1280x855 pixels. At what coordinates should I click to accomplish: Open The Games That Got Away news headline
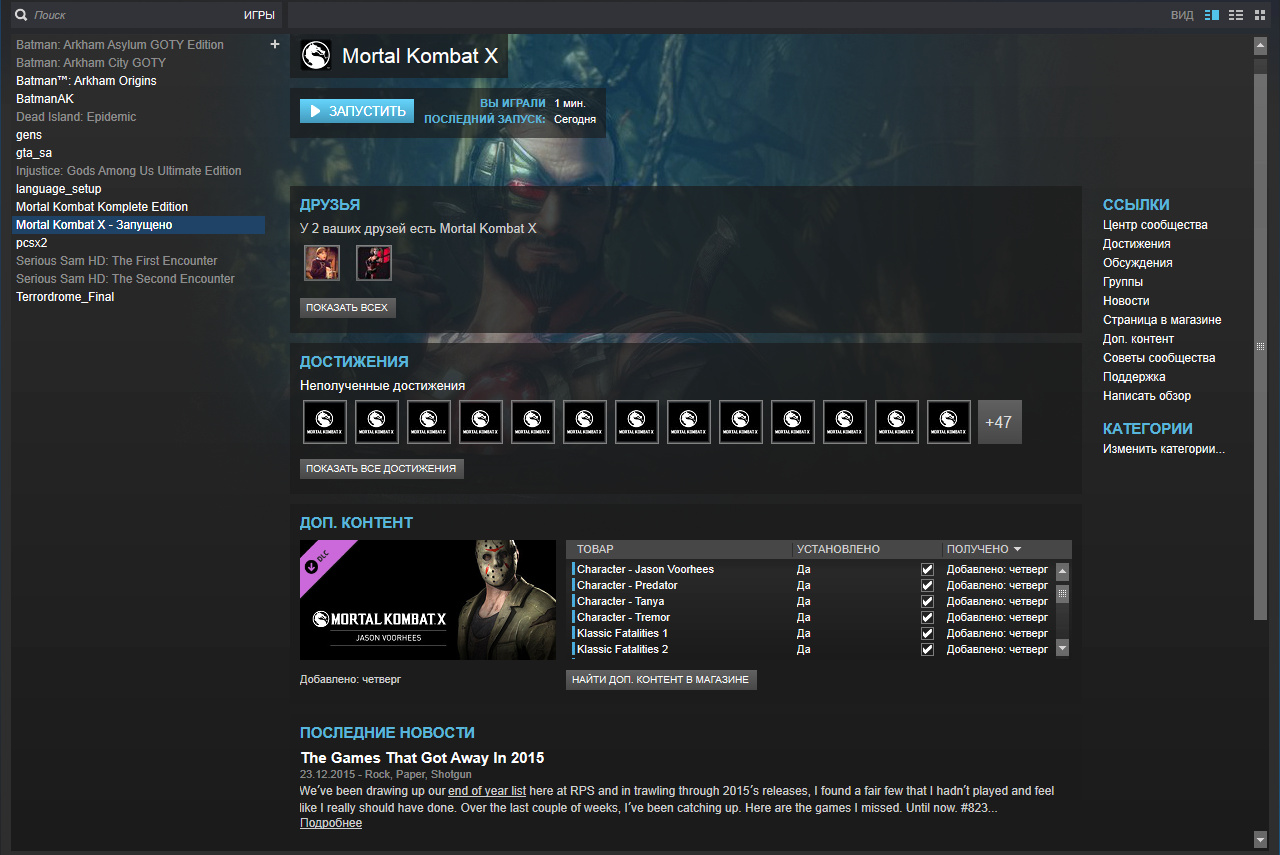point(423,758)
